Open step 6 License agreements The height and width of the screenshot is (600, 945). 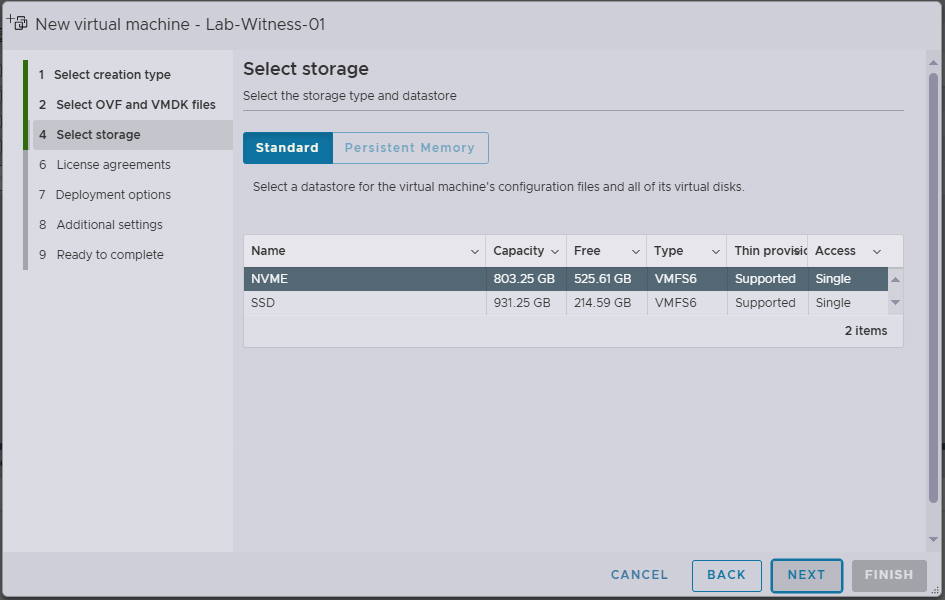(113, 165)
